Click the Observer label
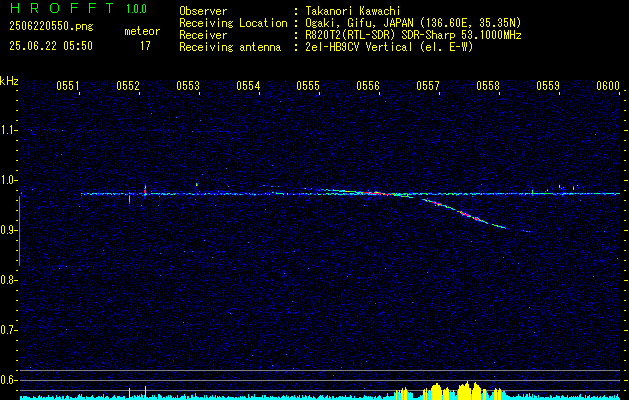Image resolution: width=629 pixels, height=400 pixels. click(x=203, y=11)
